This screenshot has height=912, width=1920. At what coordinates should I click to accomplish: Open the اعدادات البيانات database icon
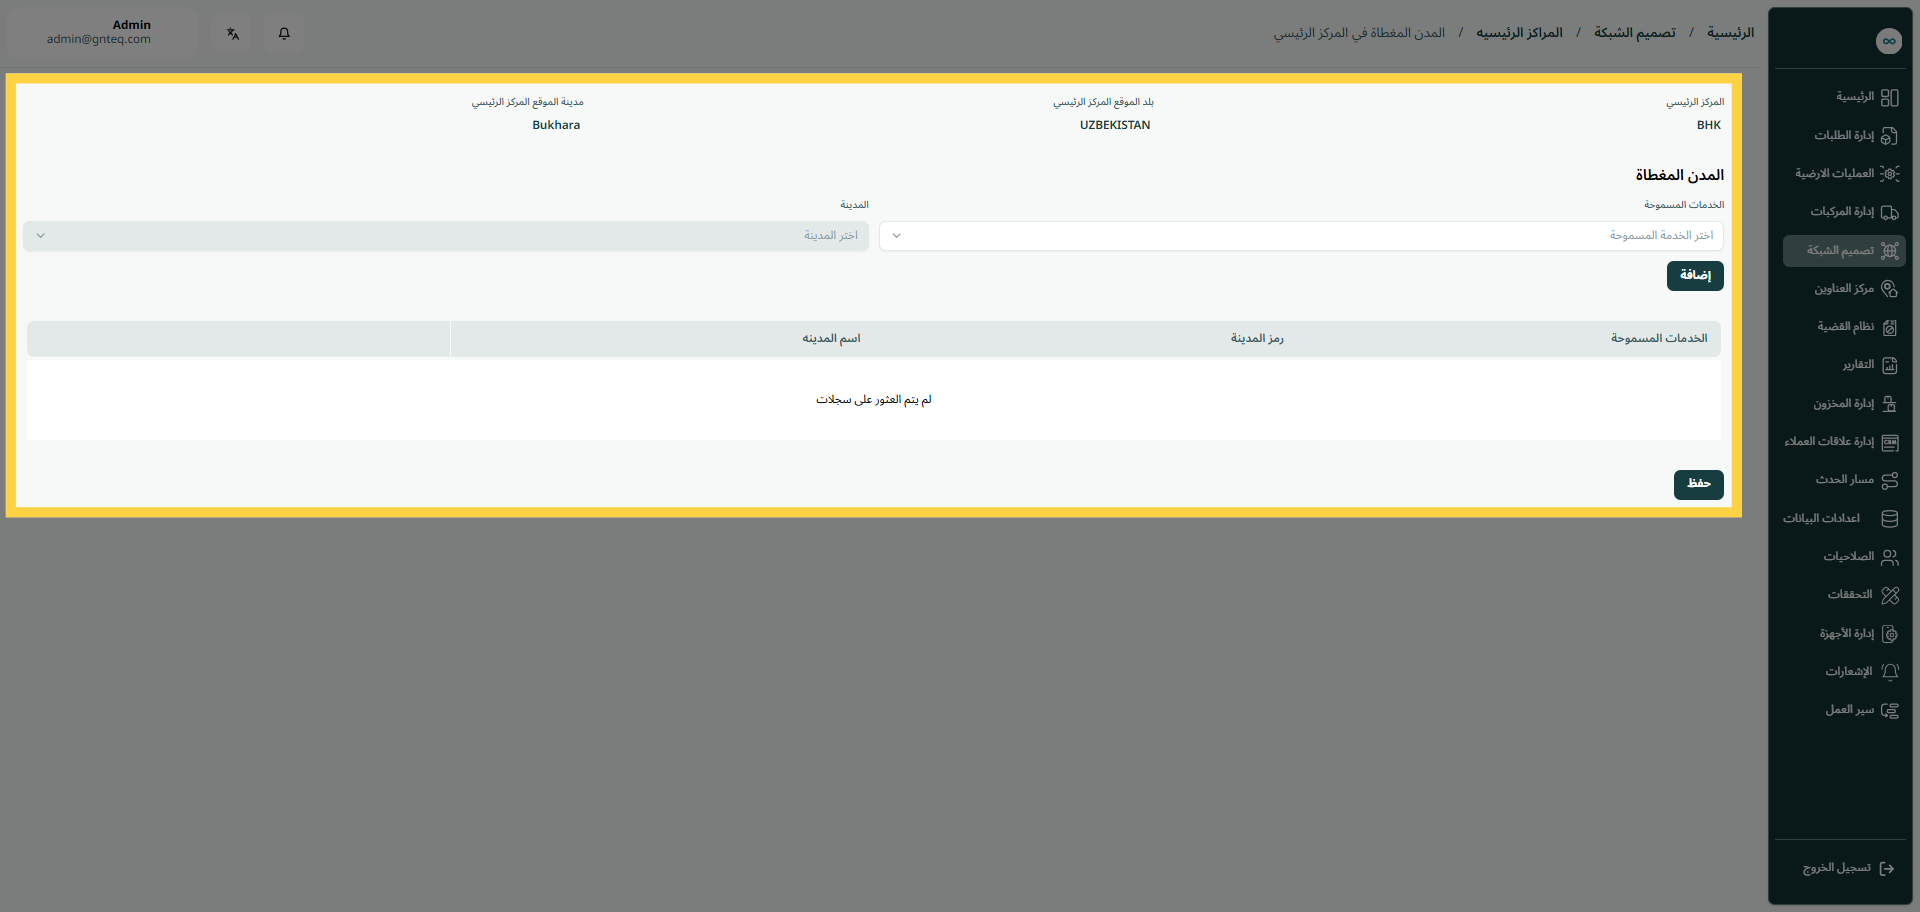pos(1889,519)
